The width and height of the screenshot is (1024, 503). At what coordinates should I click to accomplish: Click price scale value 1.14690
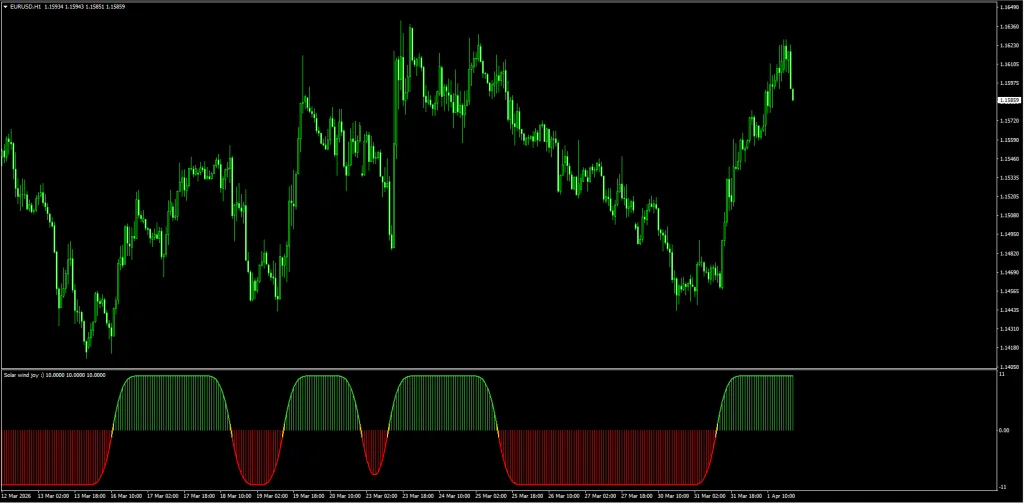pyautogui.click(x=1009, y=272)
